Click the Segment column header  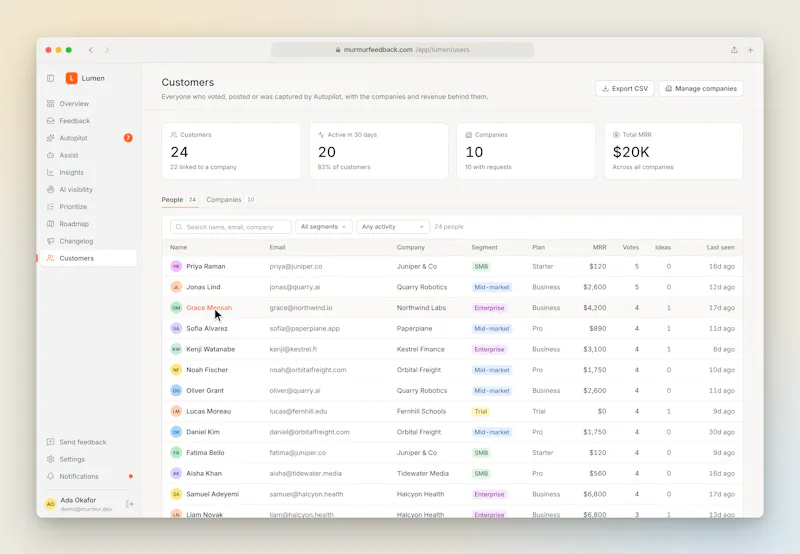[484, 247]
